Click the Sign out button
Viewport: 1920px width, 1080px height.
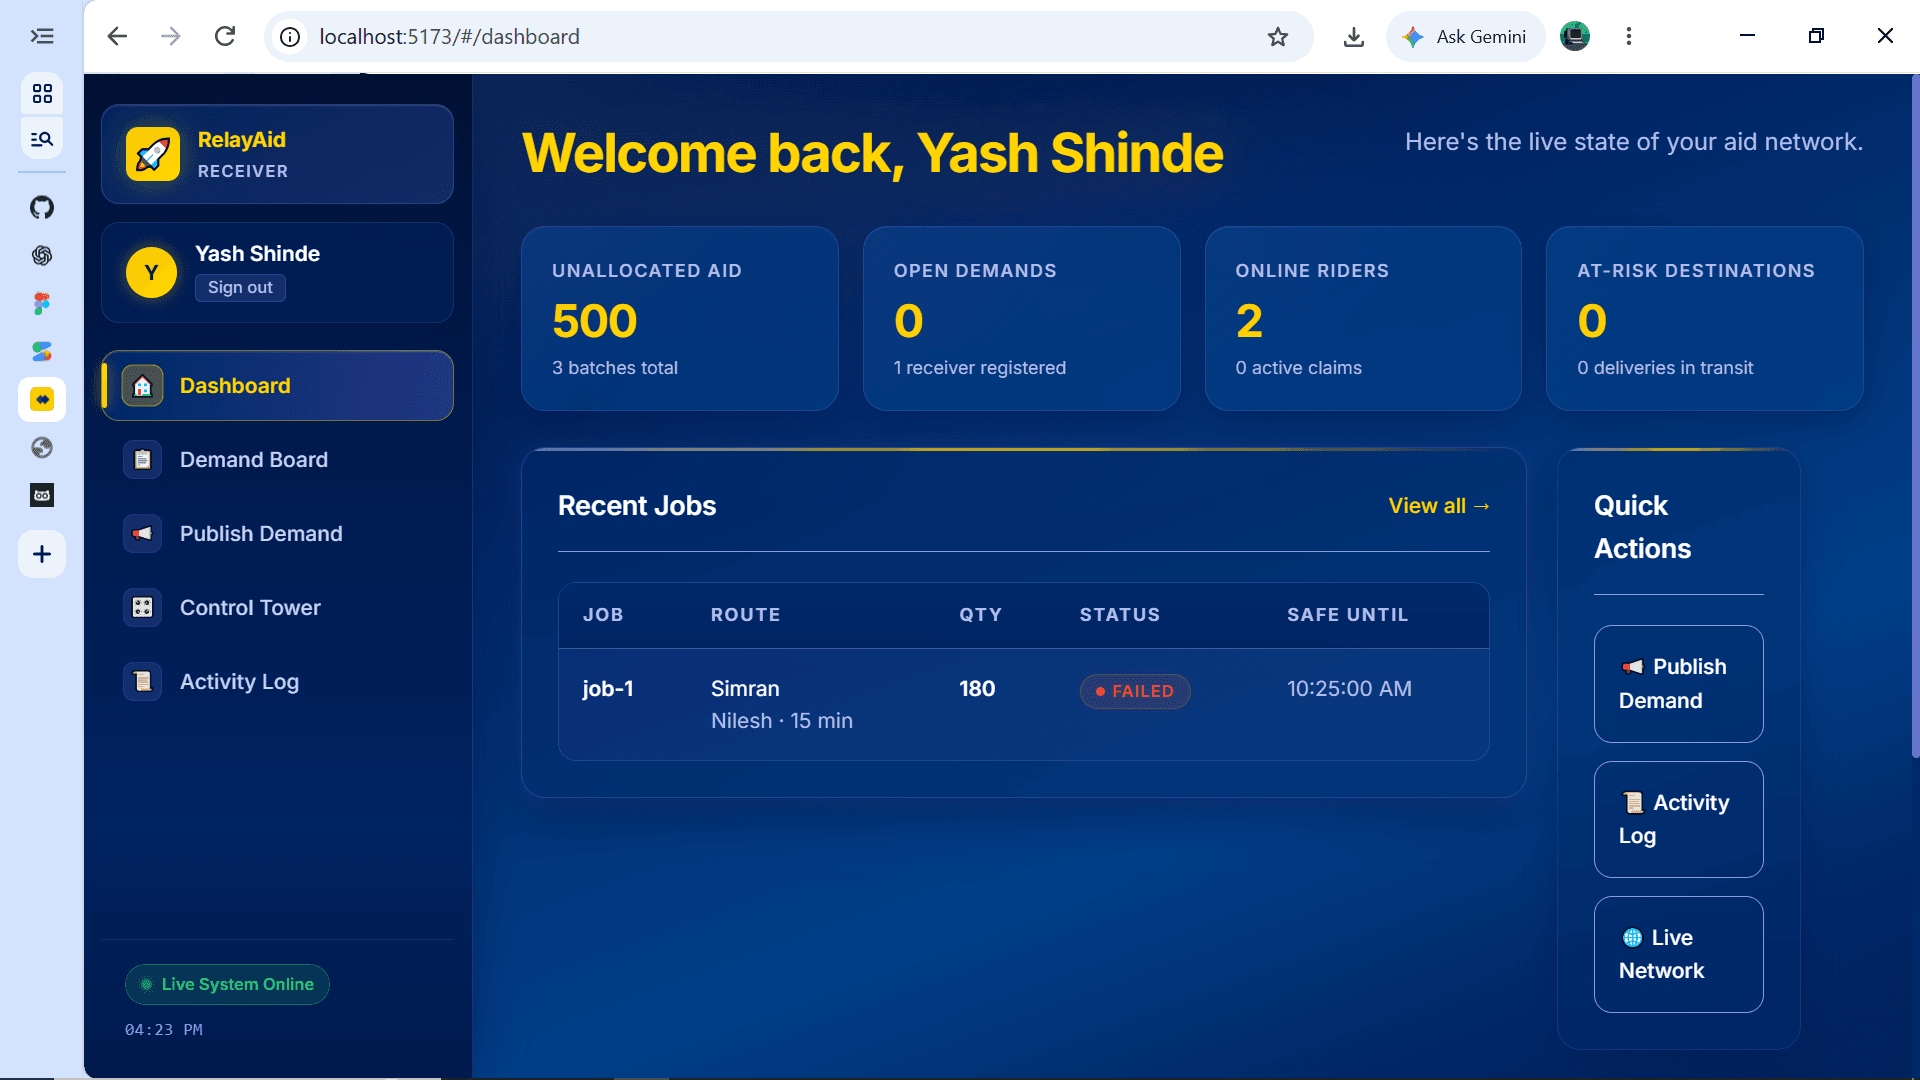240,288
